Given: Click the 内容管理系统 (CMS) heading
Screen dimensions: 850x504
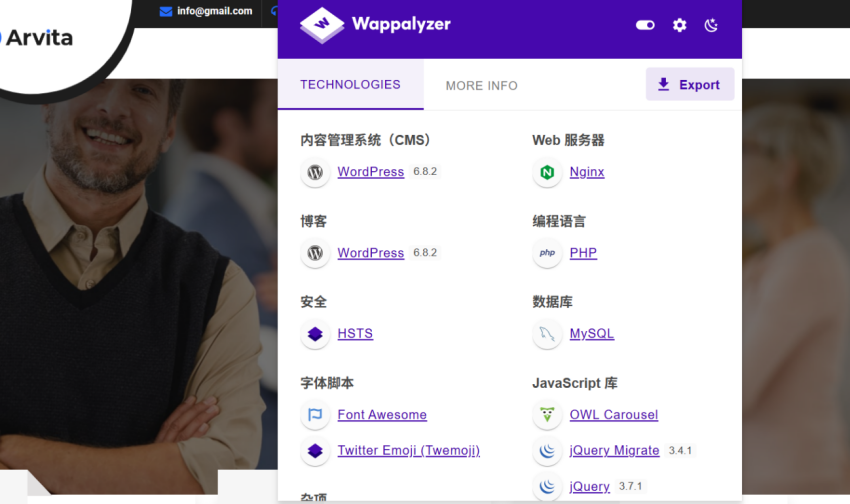Looking at the screenshot, I should (x=365, y=140).
